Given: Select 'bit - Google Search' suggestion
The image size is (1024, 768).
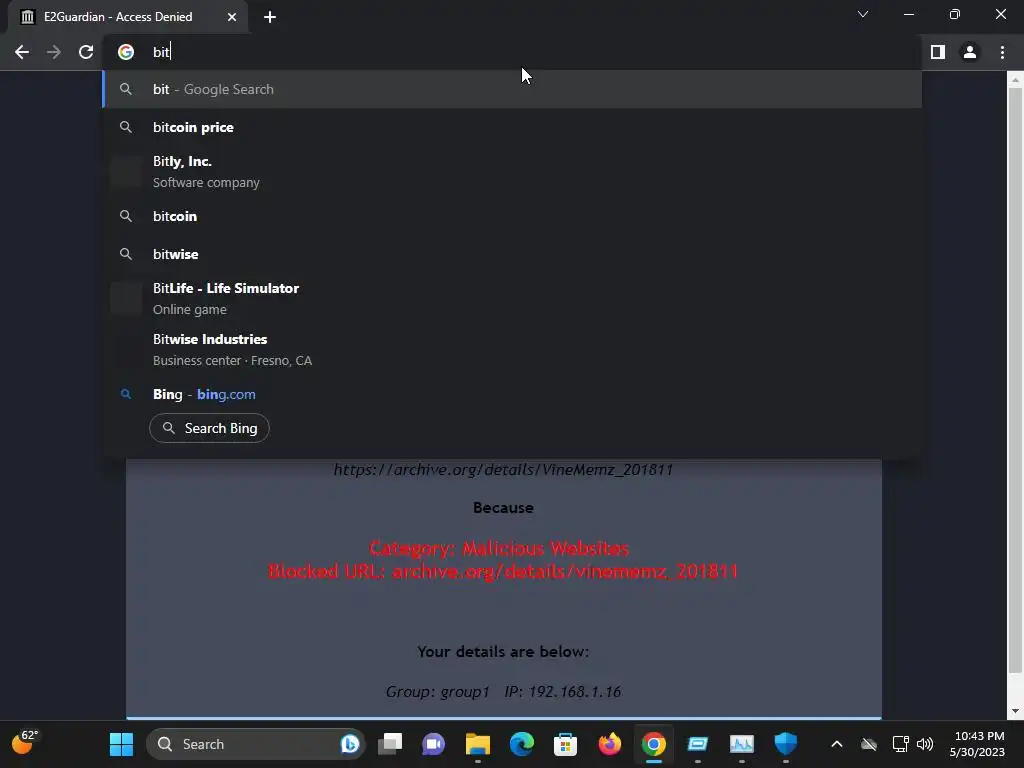Looking at the screenshot, I should (513, 89).
